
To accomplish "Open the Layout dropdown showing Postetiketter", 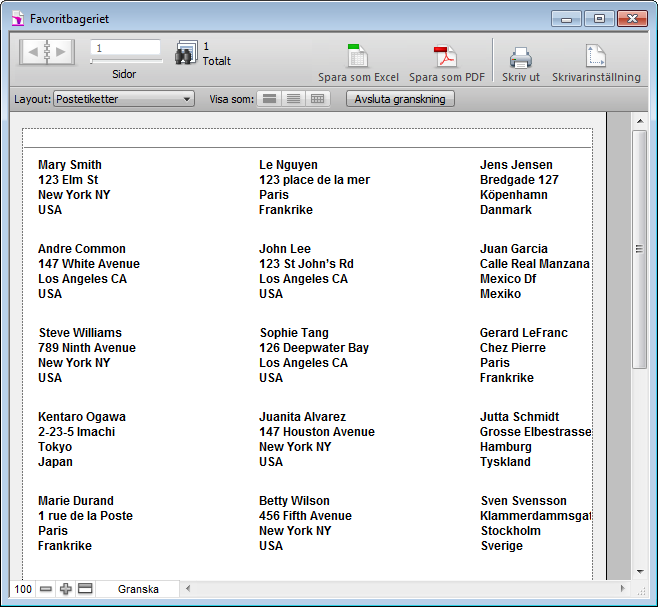I will [x=124, y=99].
